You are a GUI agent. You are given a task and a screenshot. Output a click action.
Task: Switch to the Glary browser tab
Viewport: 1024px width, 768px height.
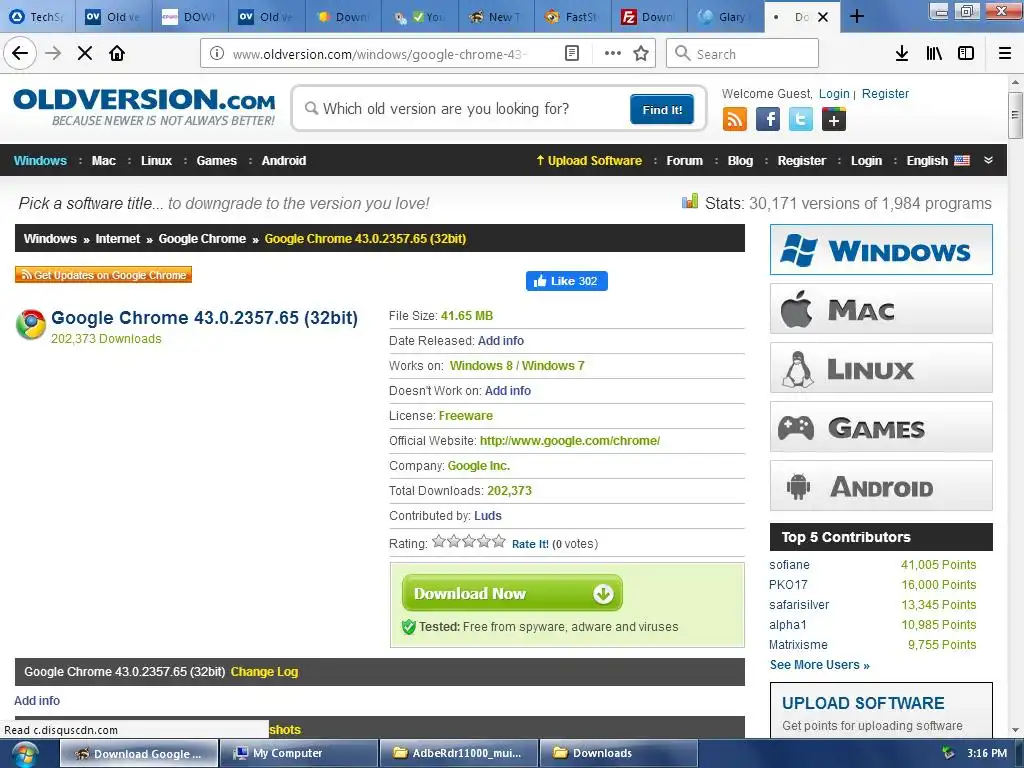724,17
